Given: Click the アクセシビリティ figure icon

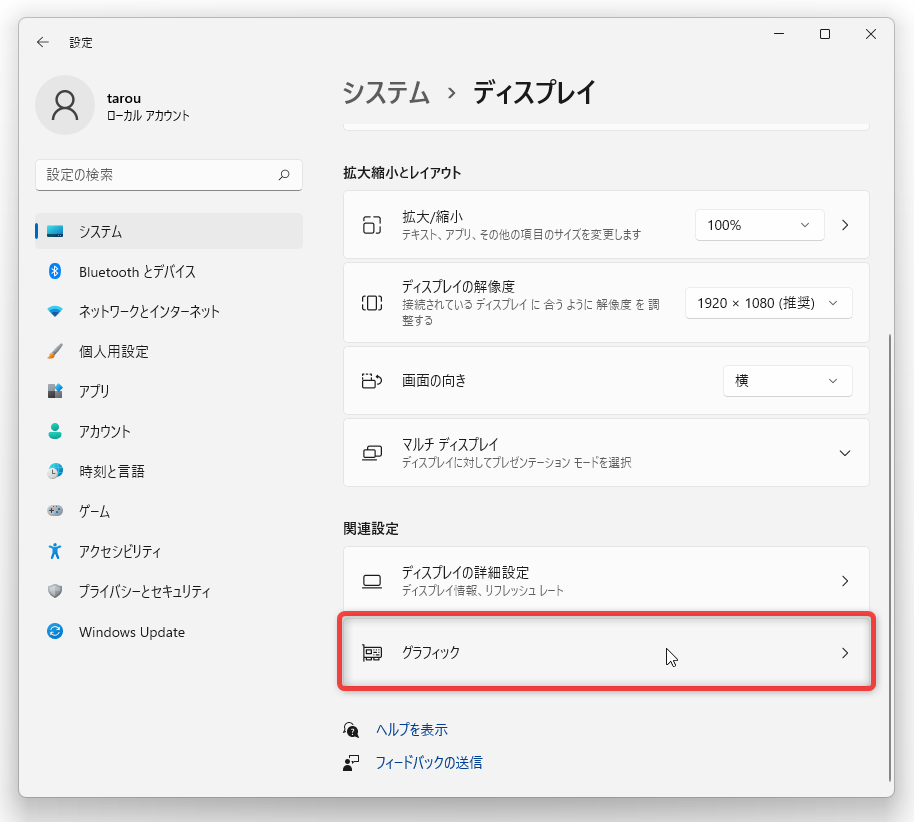Looking at the screenshot, I should [55, 551].
